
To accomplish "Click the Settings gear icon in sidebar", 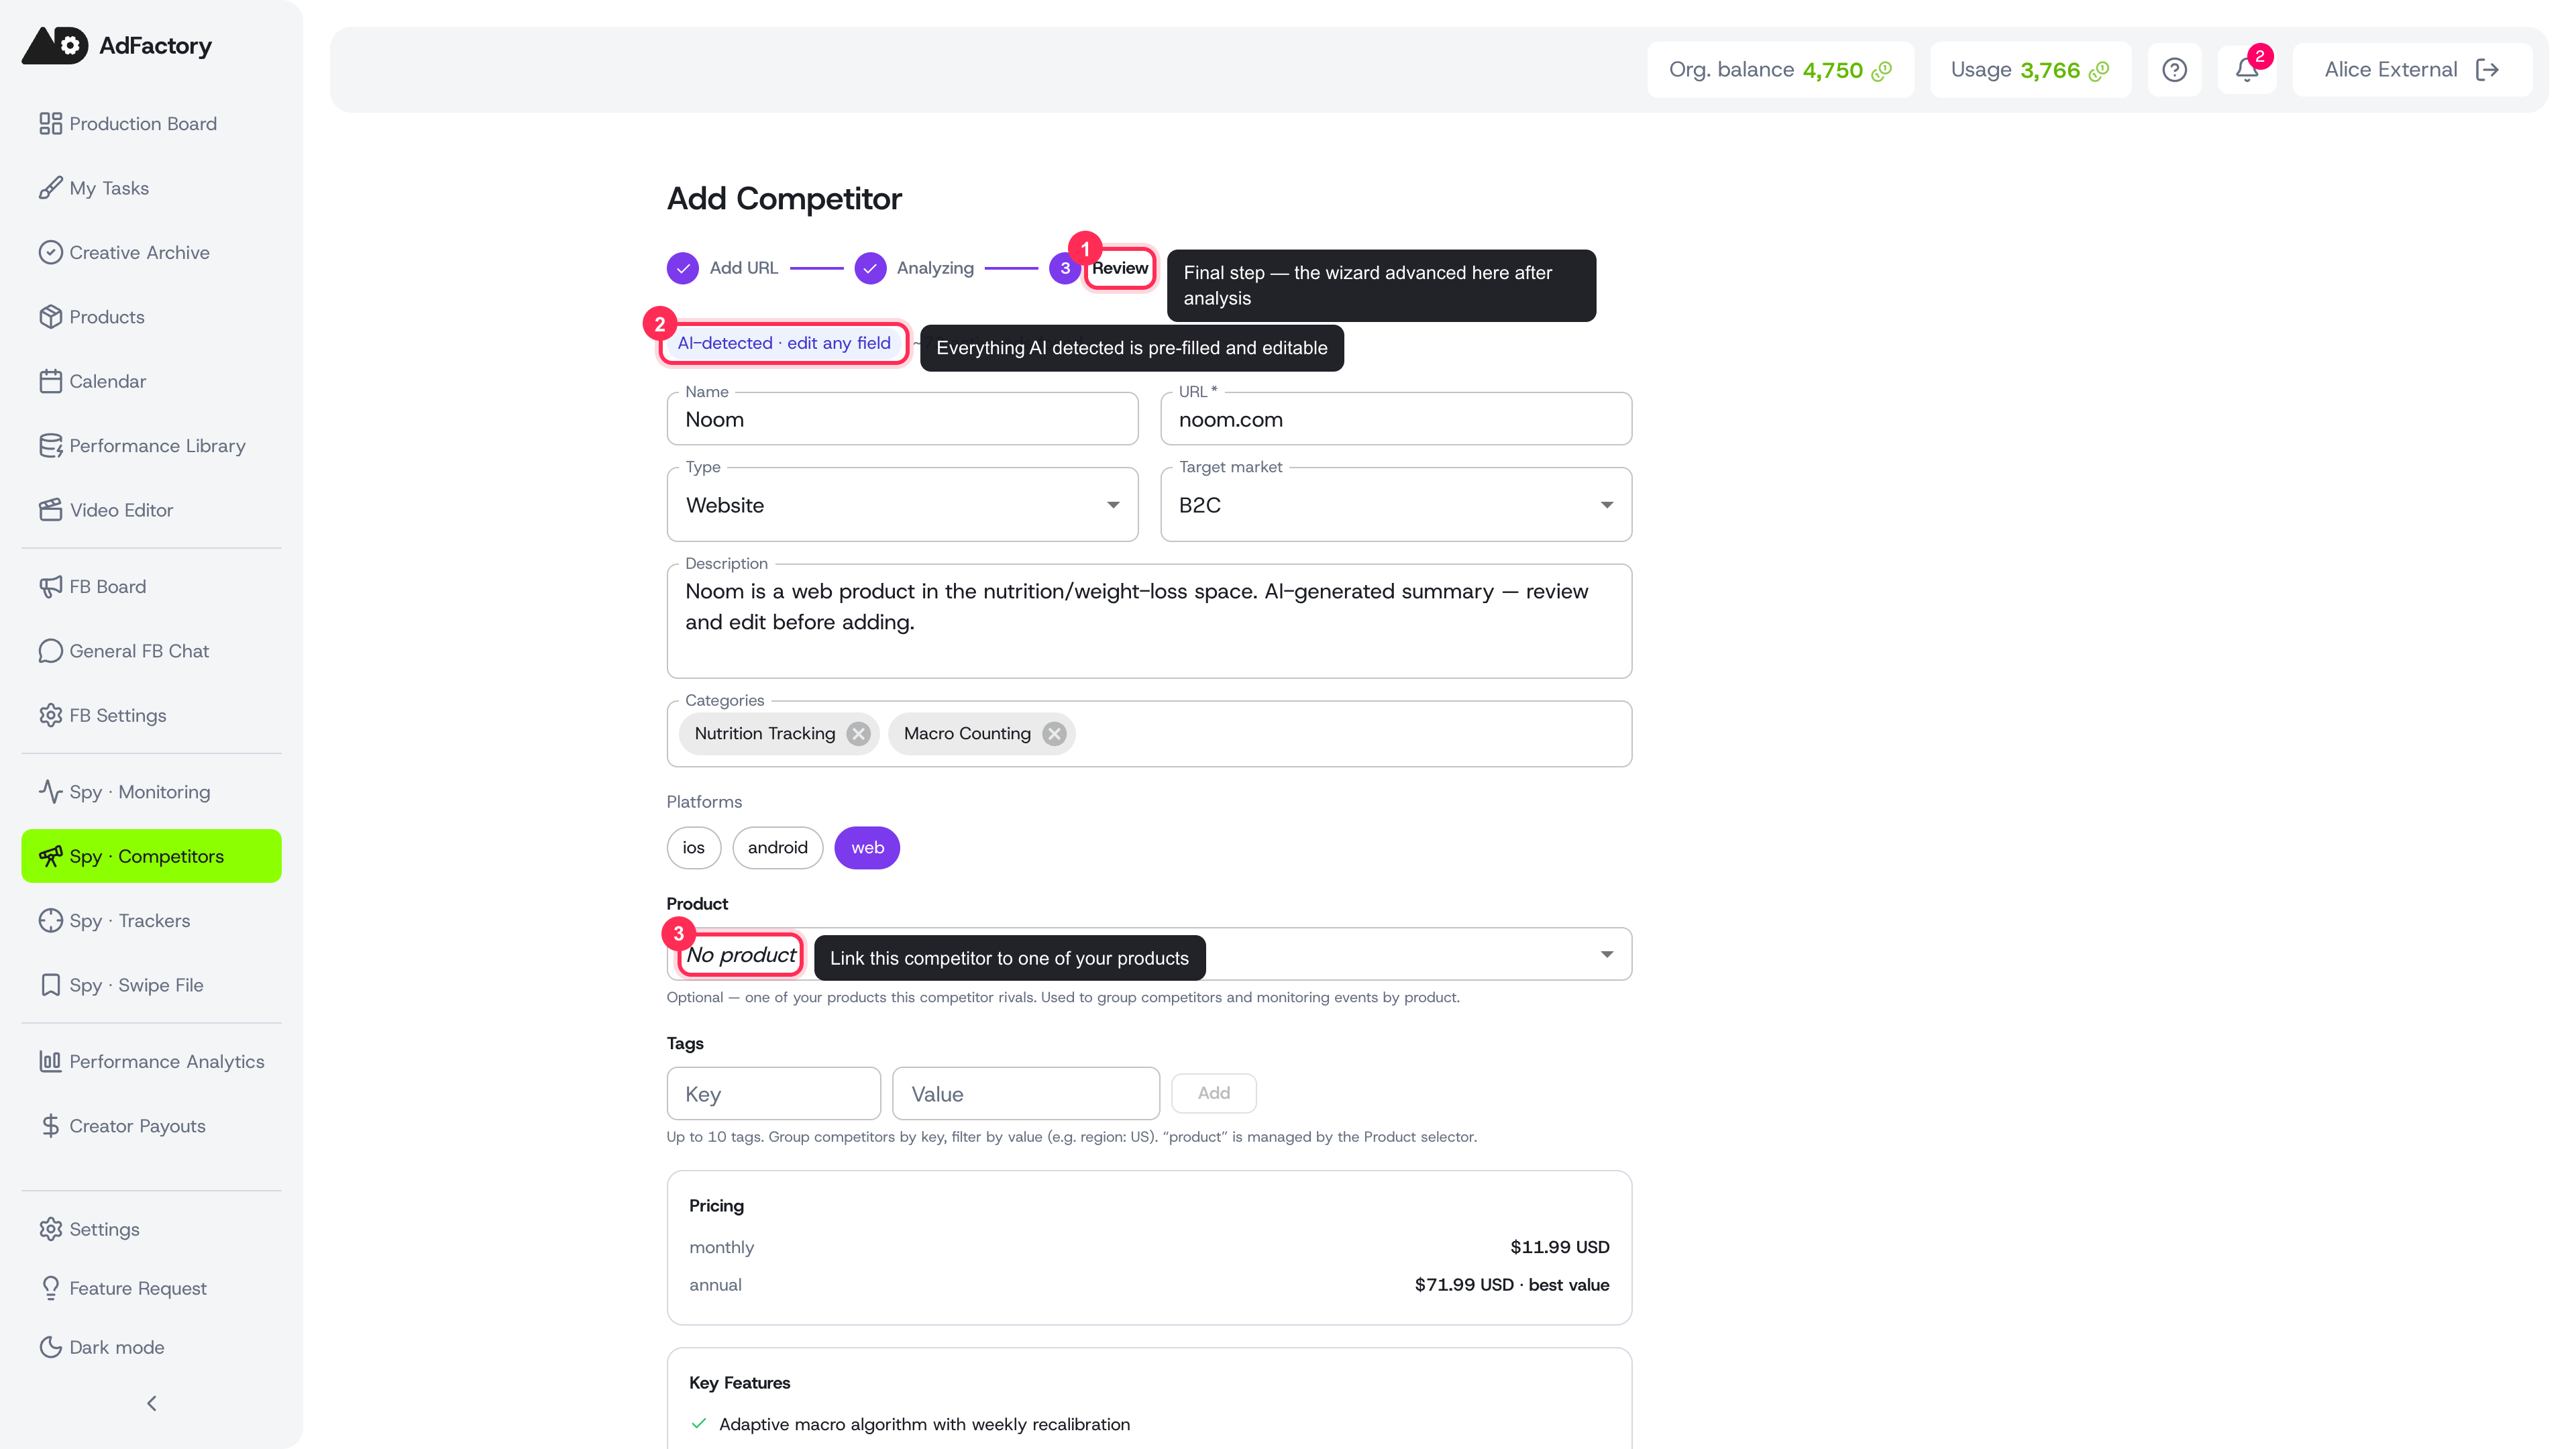I will pos(50,1229).
